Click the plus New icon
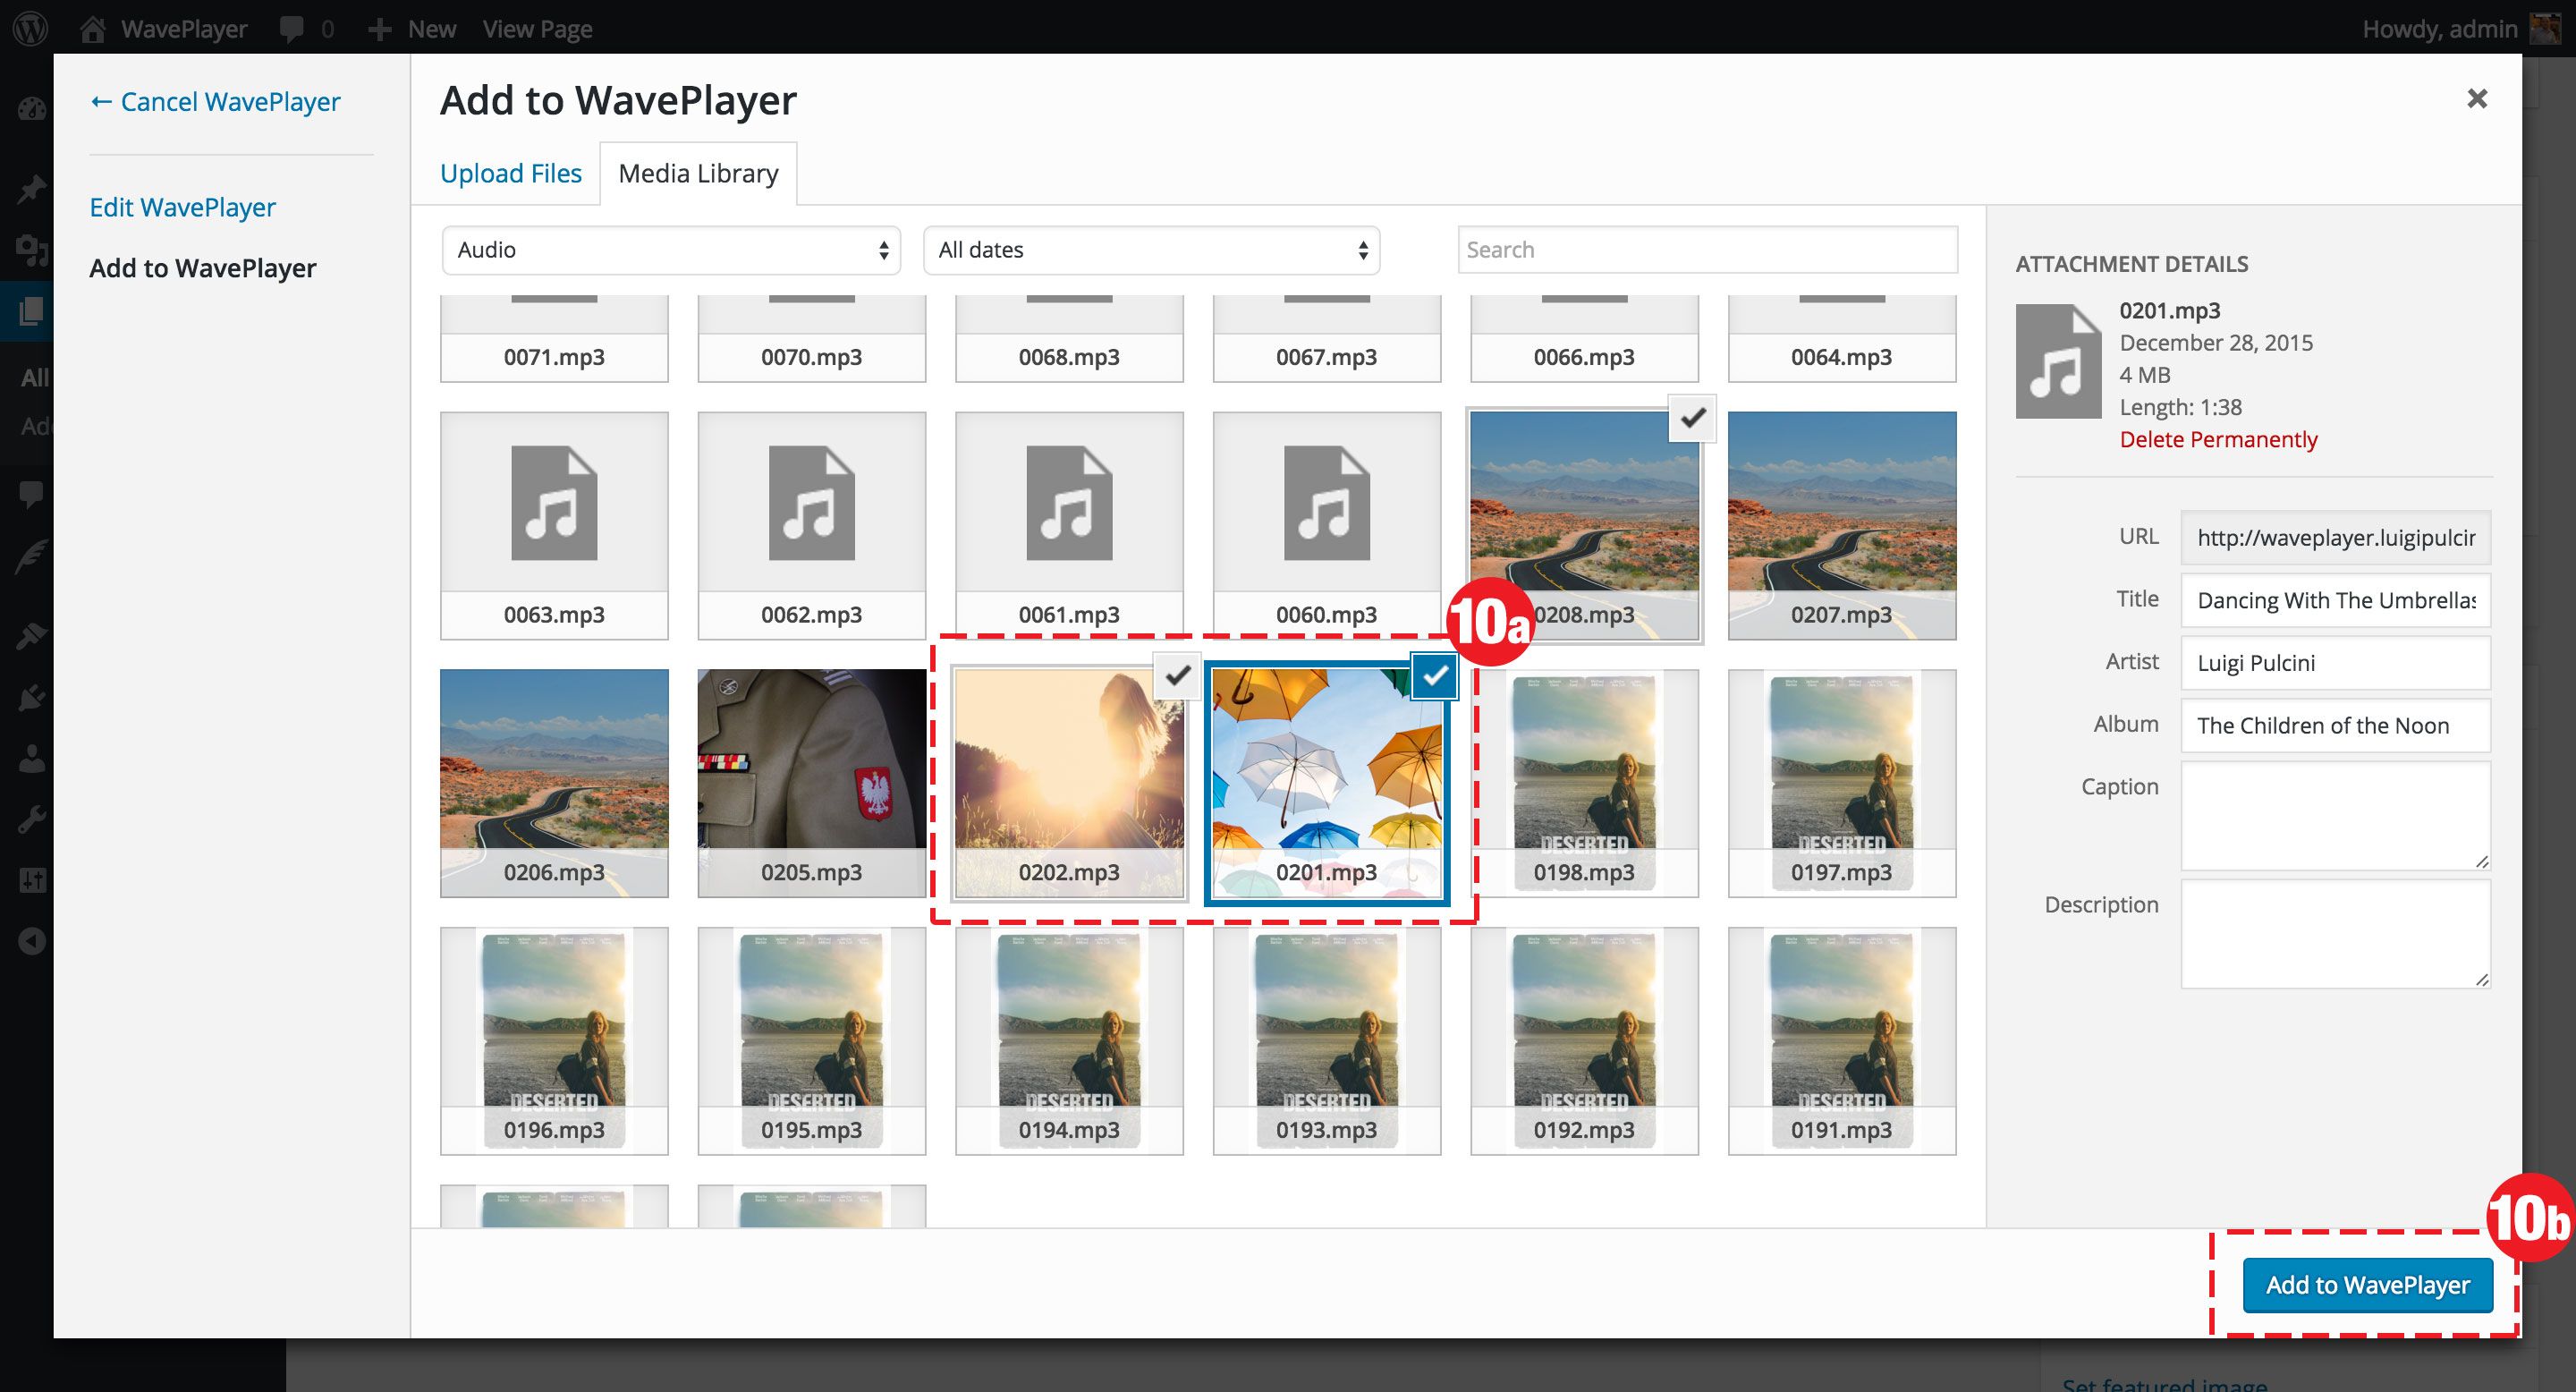Image resolution: width=2576 pixels, height=1392 pixels. point(379,29)
